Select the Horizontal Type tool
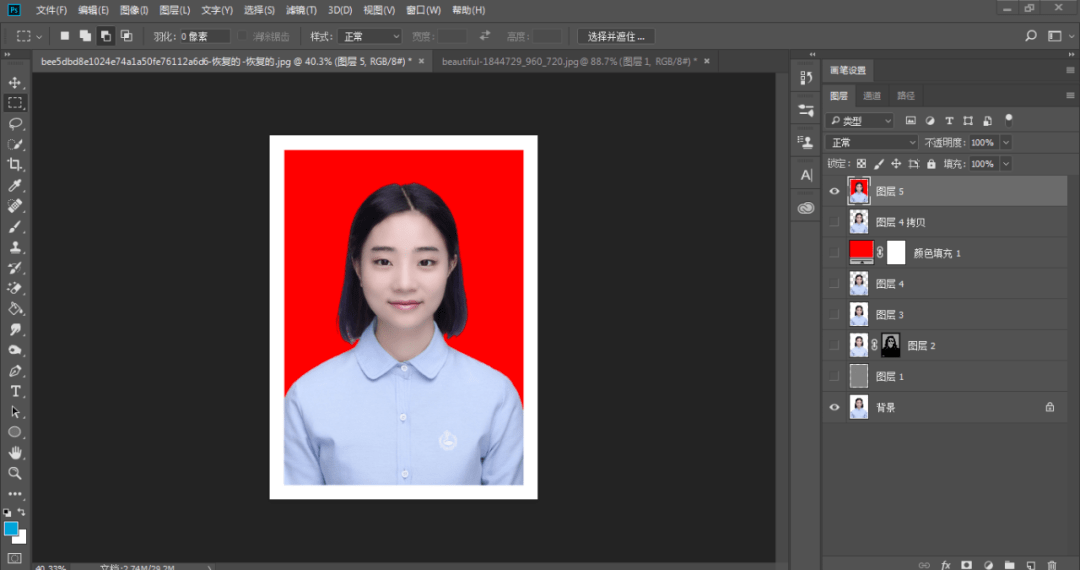1080x570 pixels. [x=14, y=391]
